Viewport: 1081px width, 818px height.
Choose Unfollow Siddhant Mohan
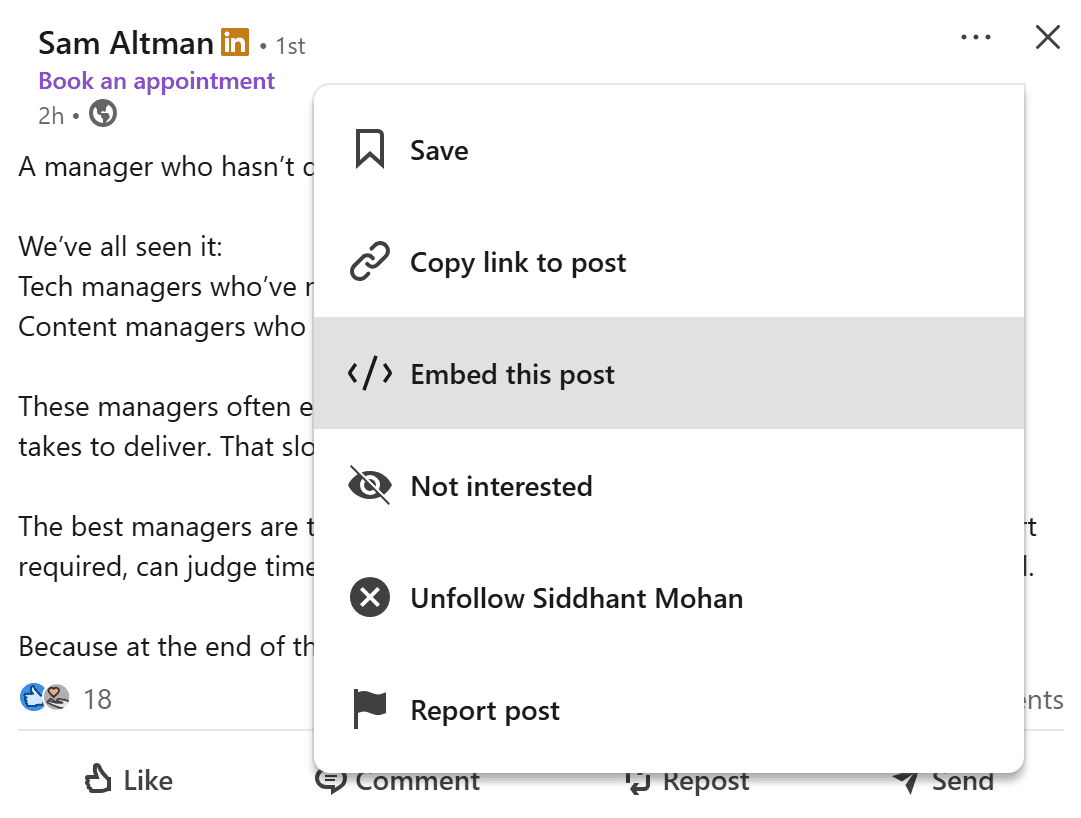point(576,599)
